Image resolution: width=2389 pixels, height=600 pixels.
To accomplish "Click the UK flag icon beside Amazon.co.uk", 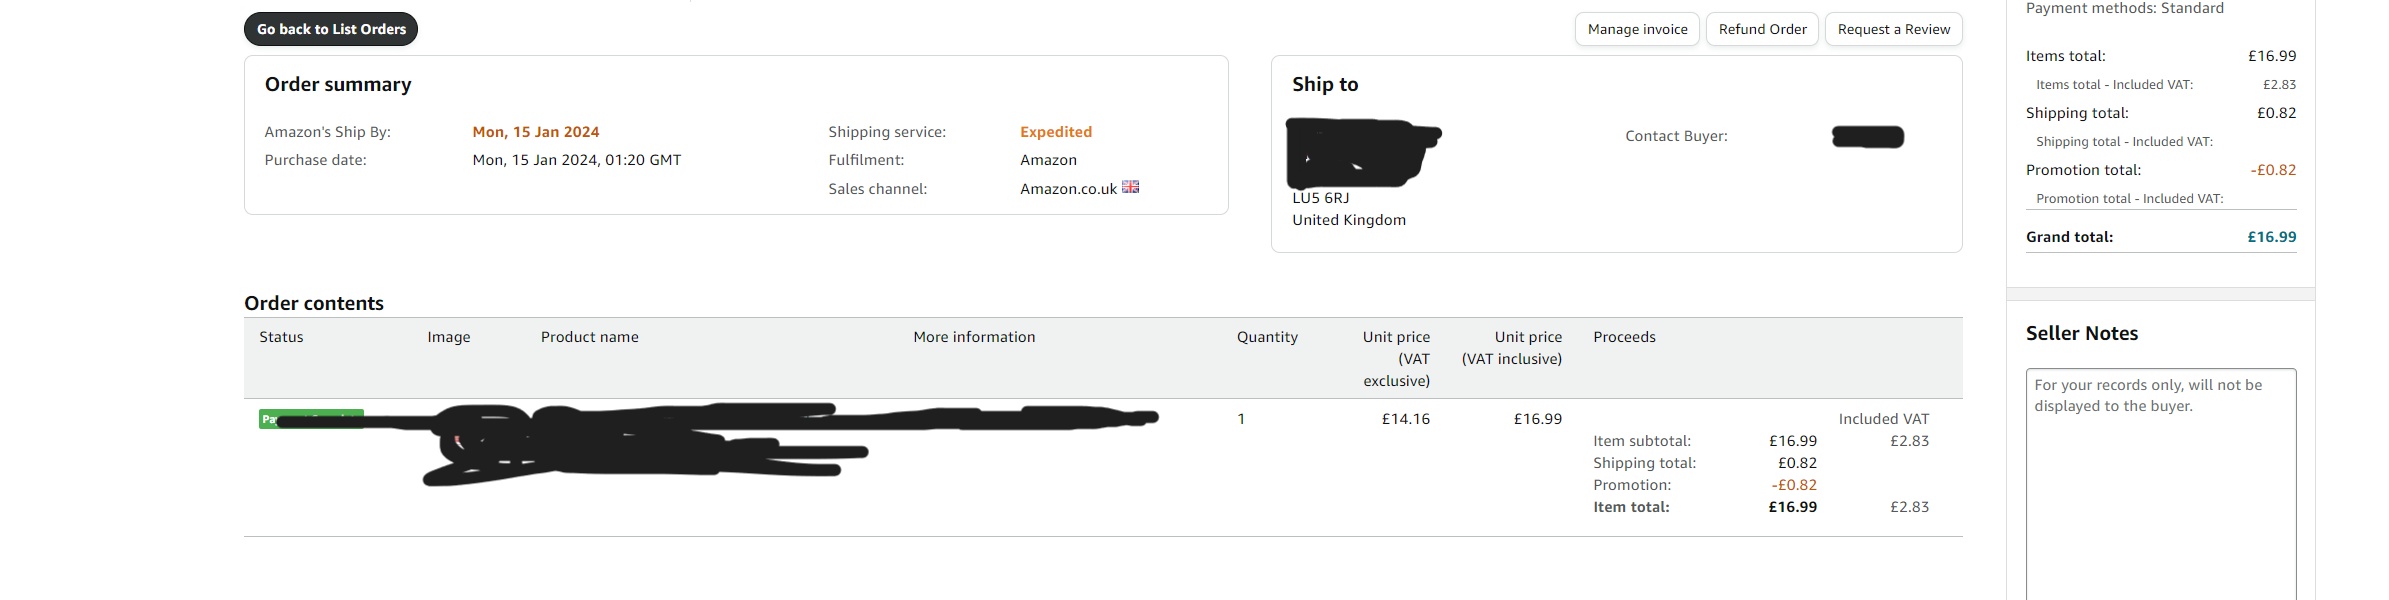I will click(x=1130, y=187).
